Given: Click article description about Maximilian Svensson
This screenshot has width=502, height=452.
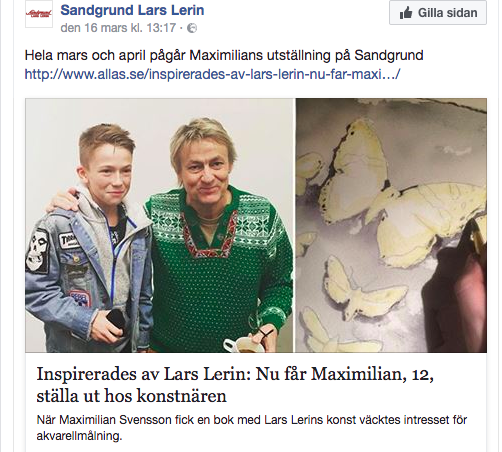Looking at the screenshot, I should click(252, 428).
